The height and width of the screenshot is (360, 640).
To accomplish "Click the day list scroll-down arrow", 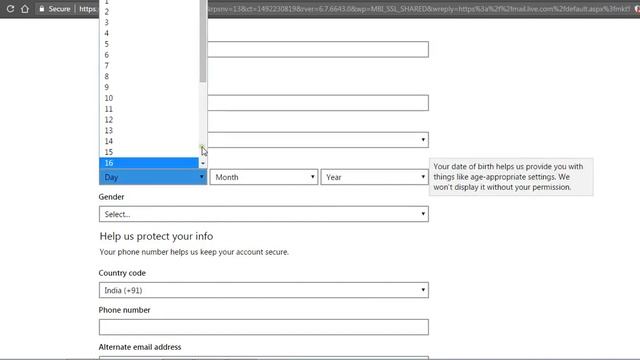I will pyautogui.click(x=203, y=163).
